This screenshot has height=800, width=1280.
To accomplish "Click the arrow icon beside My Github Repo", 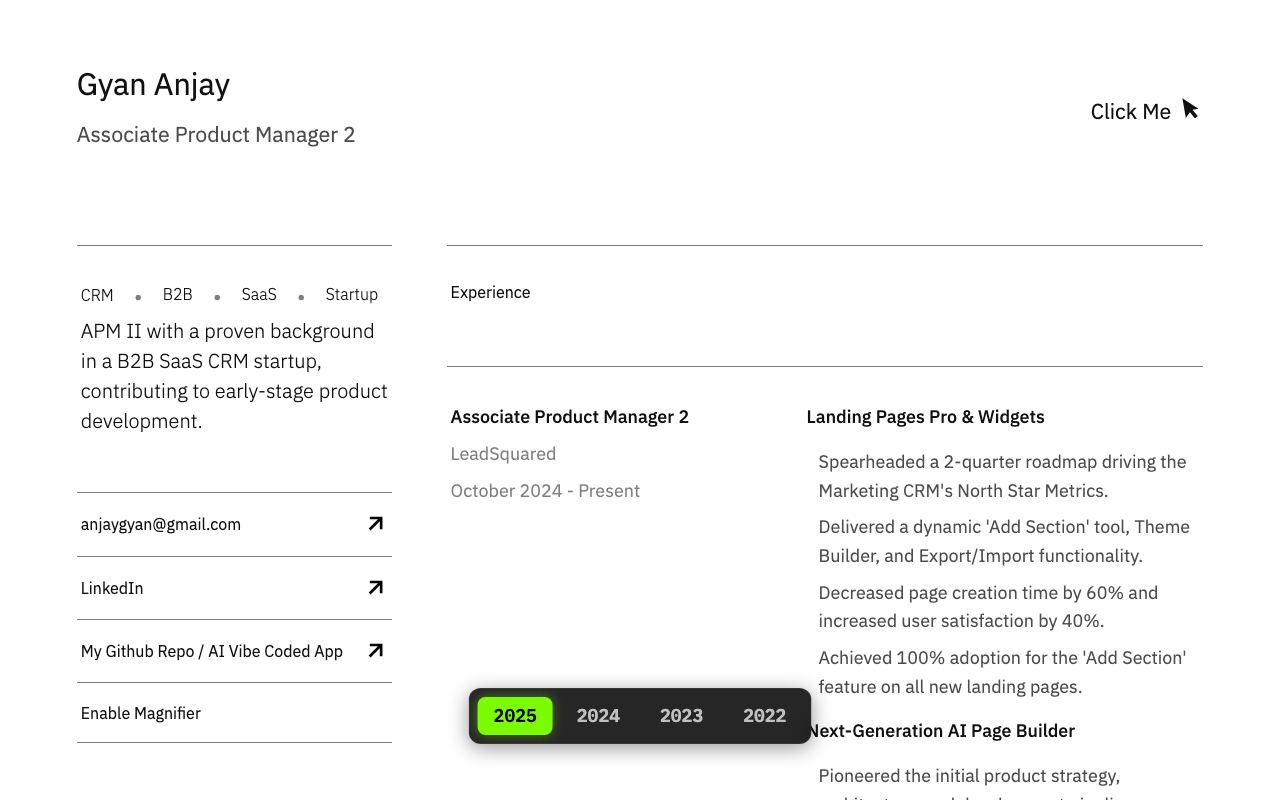I will [x=376, y=650].
